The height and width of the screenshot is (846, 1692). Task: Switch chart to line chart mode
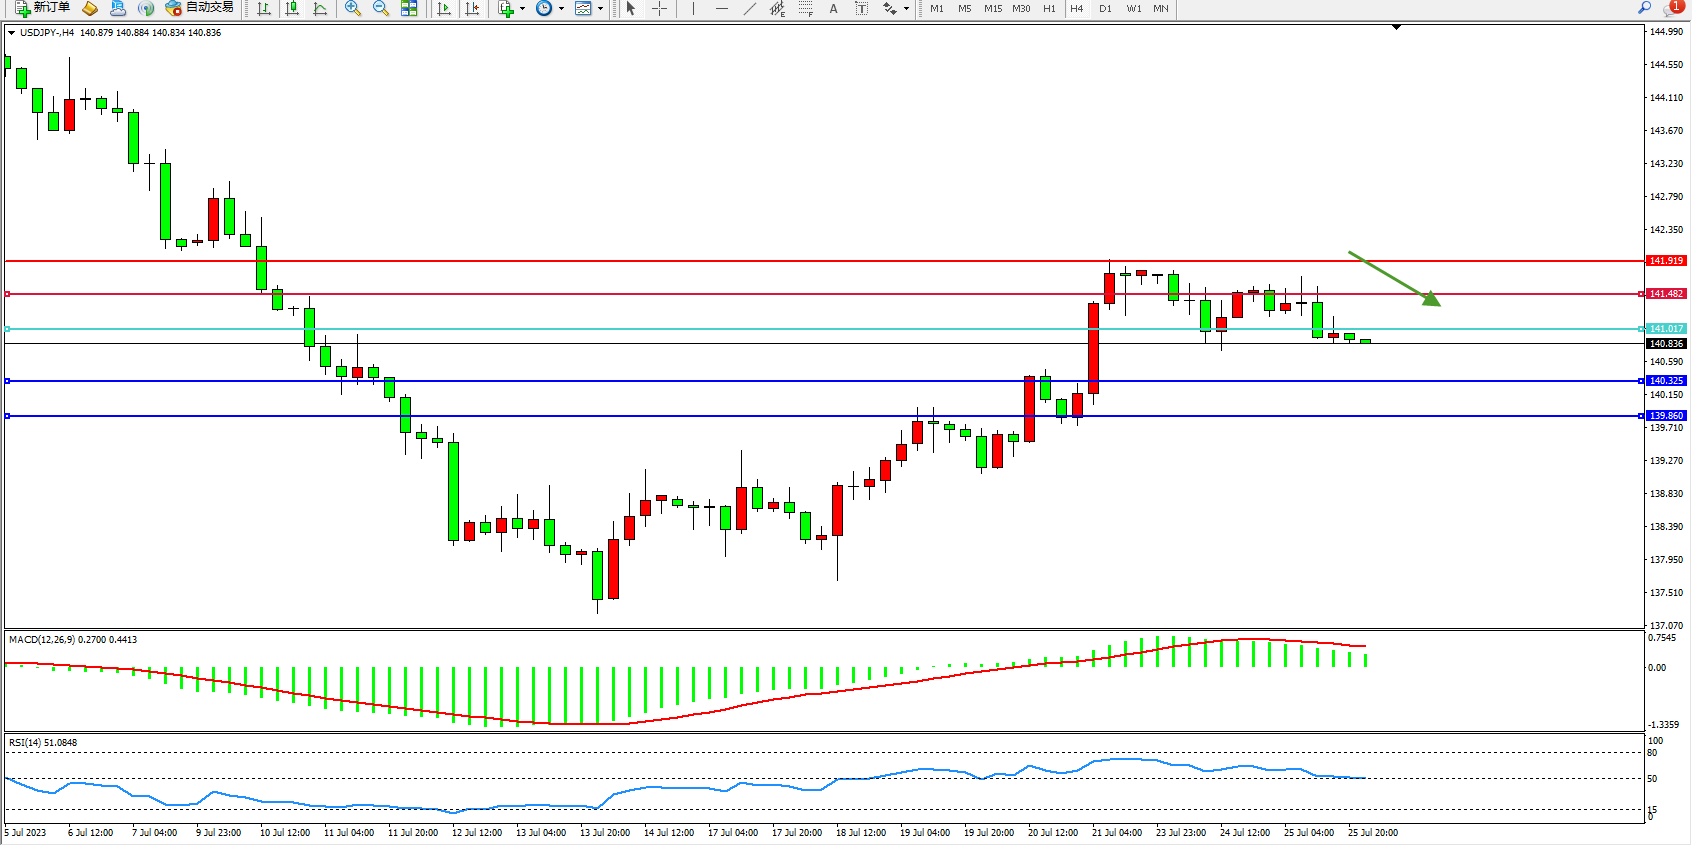[320, 8]
